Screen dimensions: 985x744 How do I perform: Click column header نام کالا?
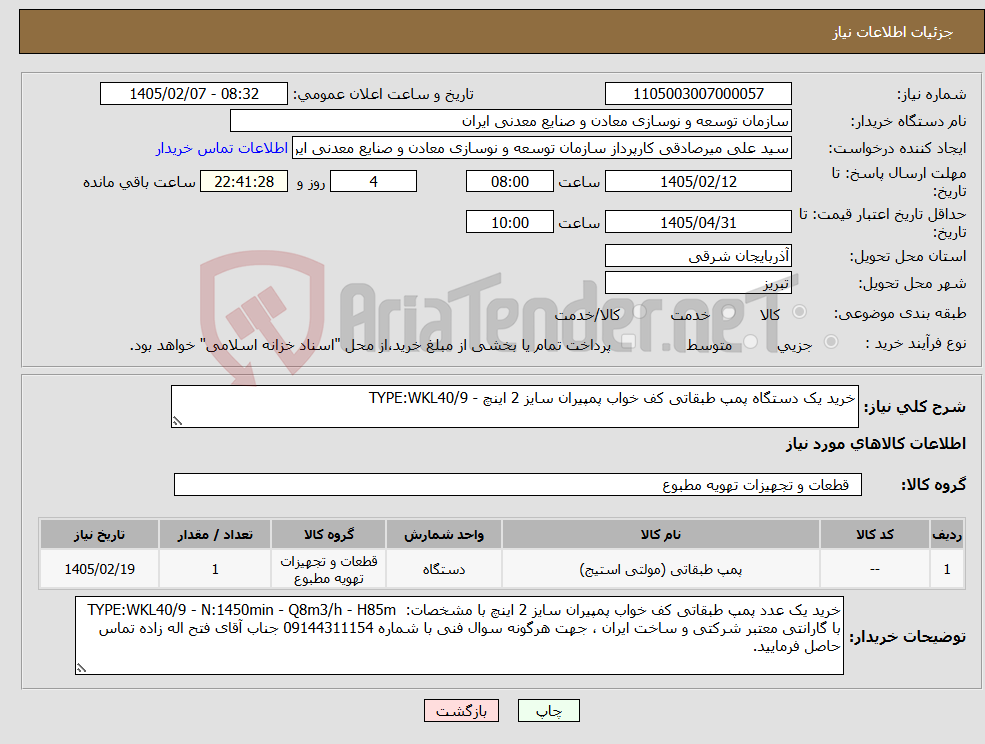coord(661,535)
